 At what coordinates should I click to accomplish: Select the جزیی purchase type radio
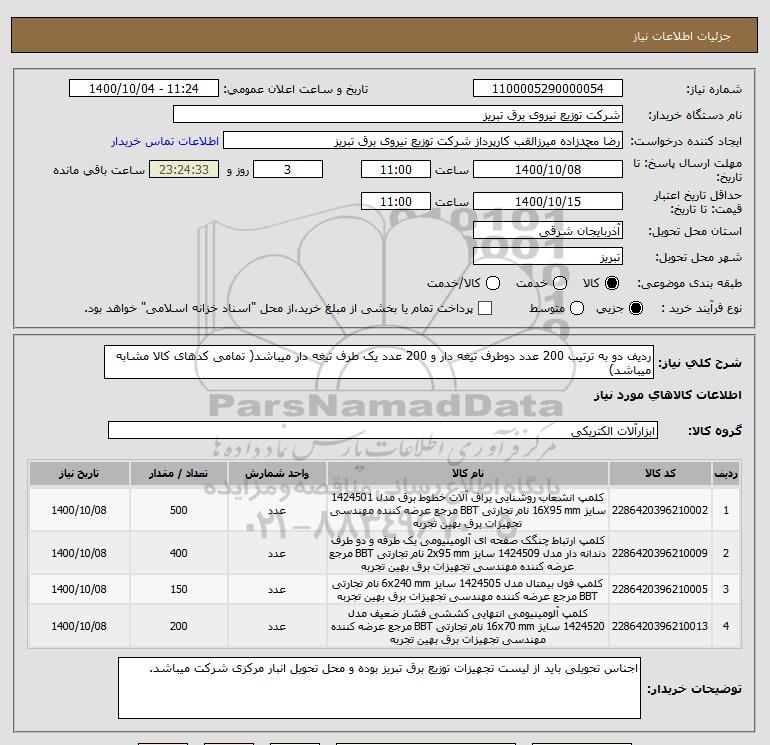(635, 308)
